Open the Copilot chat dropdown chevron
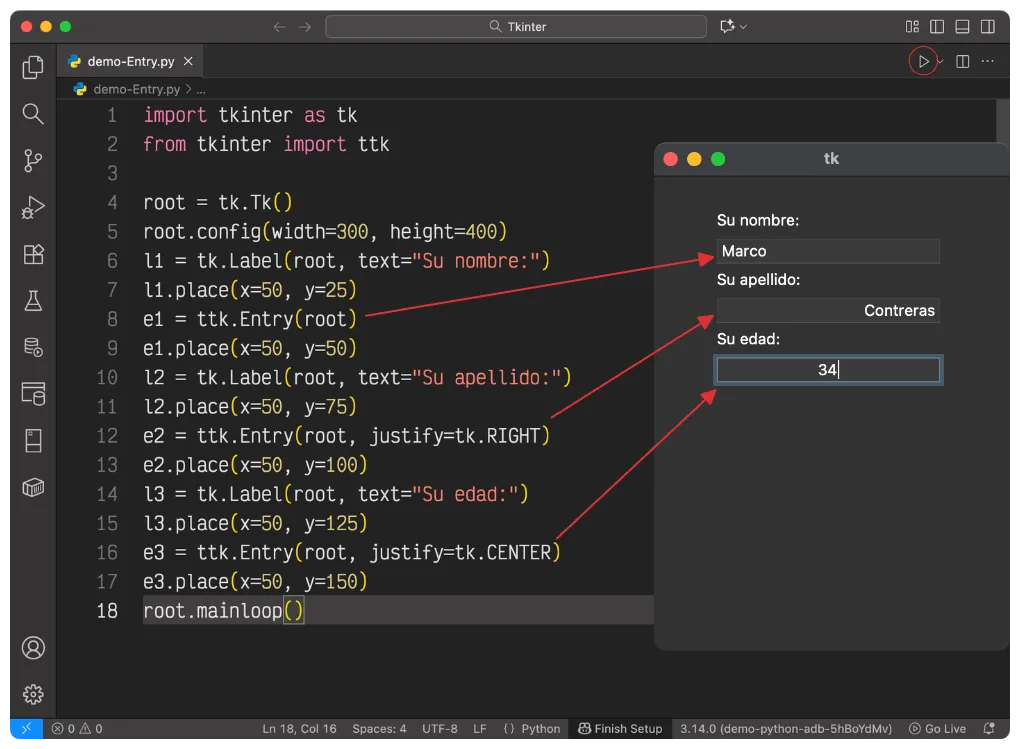 pos(745,27)
